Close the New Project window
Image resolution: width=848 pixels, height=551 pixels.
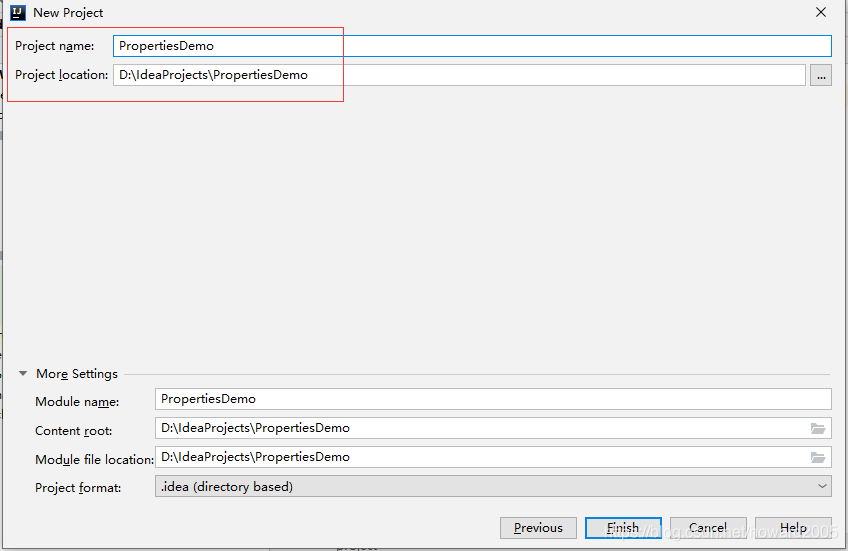pos(821,12)
